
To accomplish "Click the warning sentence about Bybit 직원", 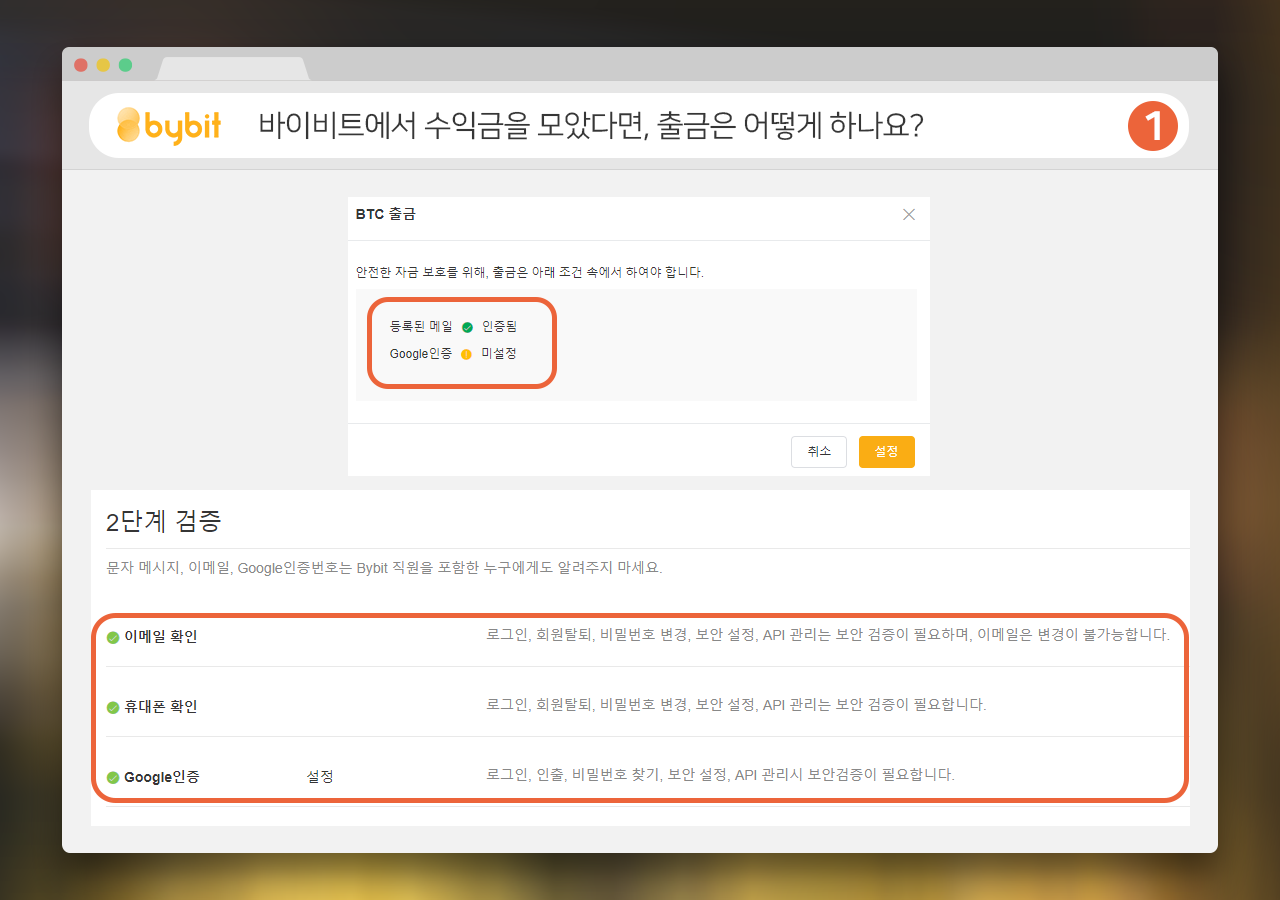I will tap(385, 568).
